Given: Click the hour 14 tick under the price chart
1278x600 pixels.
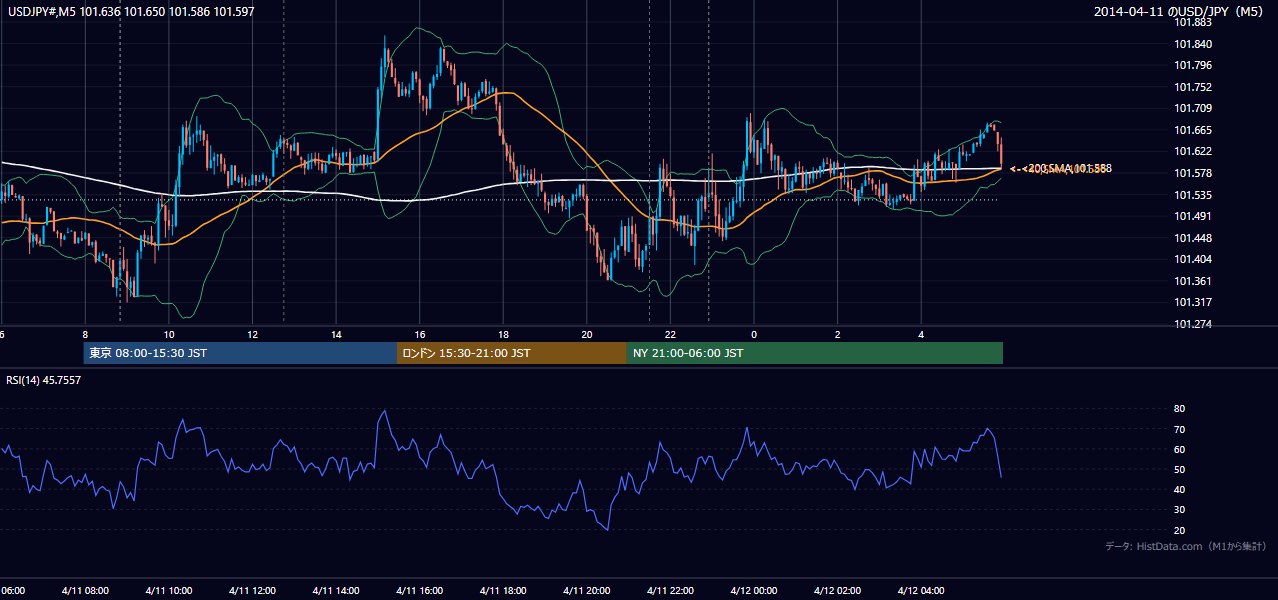Looking at the screenshot, I should [336, 334].
